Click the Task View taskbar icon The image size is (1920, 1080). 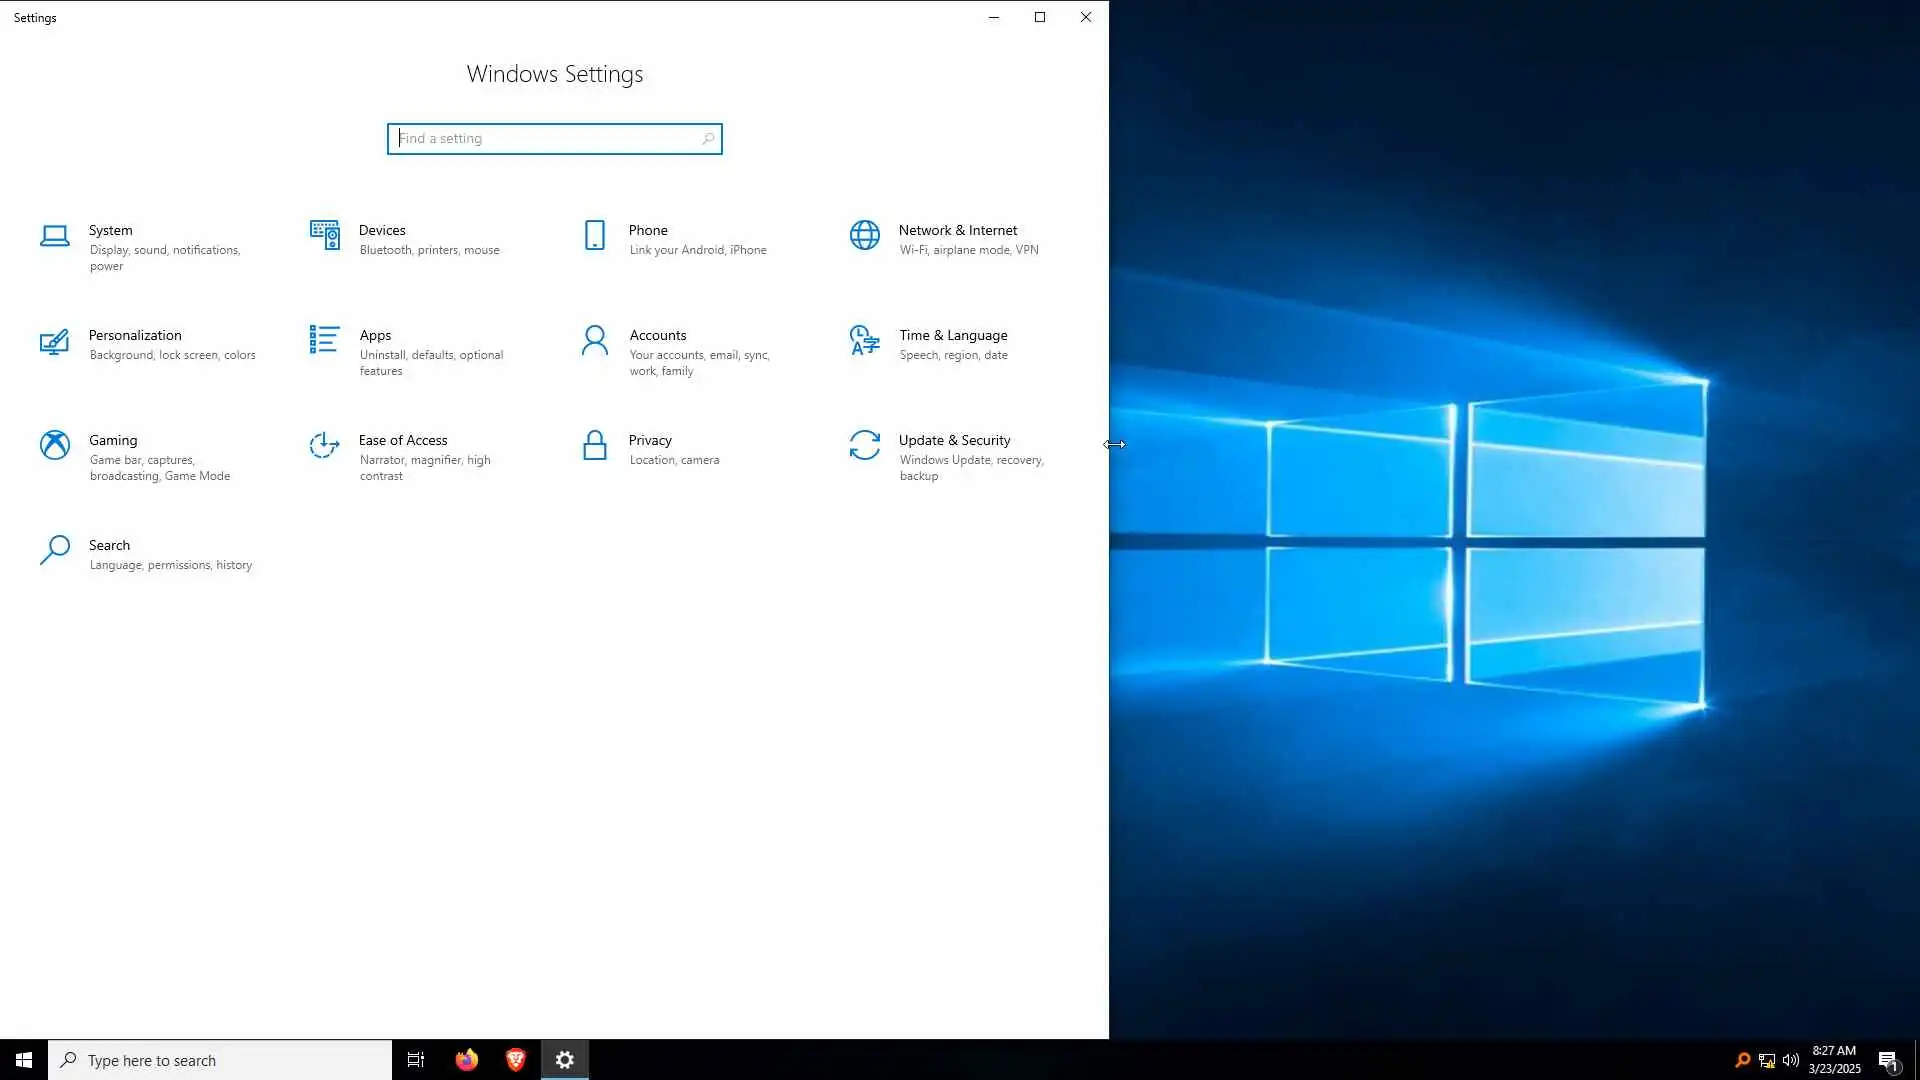coord(416,1060)
